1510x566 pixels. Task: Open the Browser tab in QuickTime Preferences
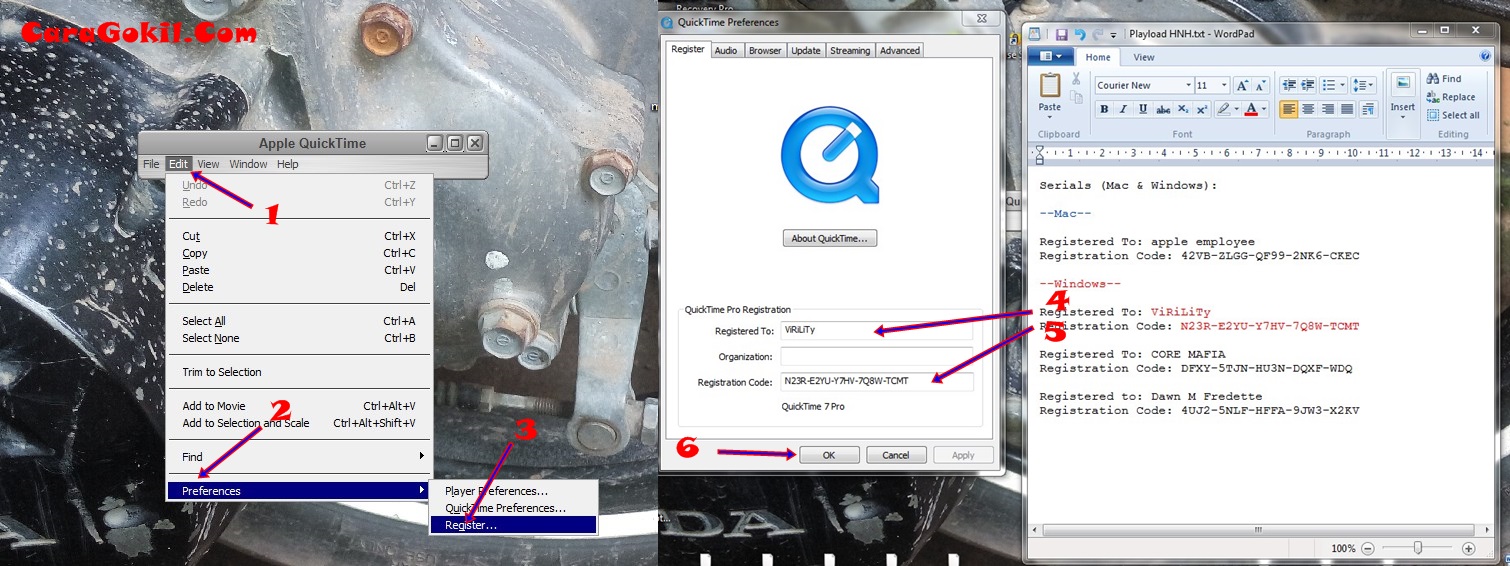click(x=765, y=50)
